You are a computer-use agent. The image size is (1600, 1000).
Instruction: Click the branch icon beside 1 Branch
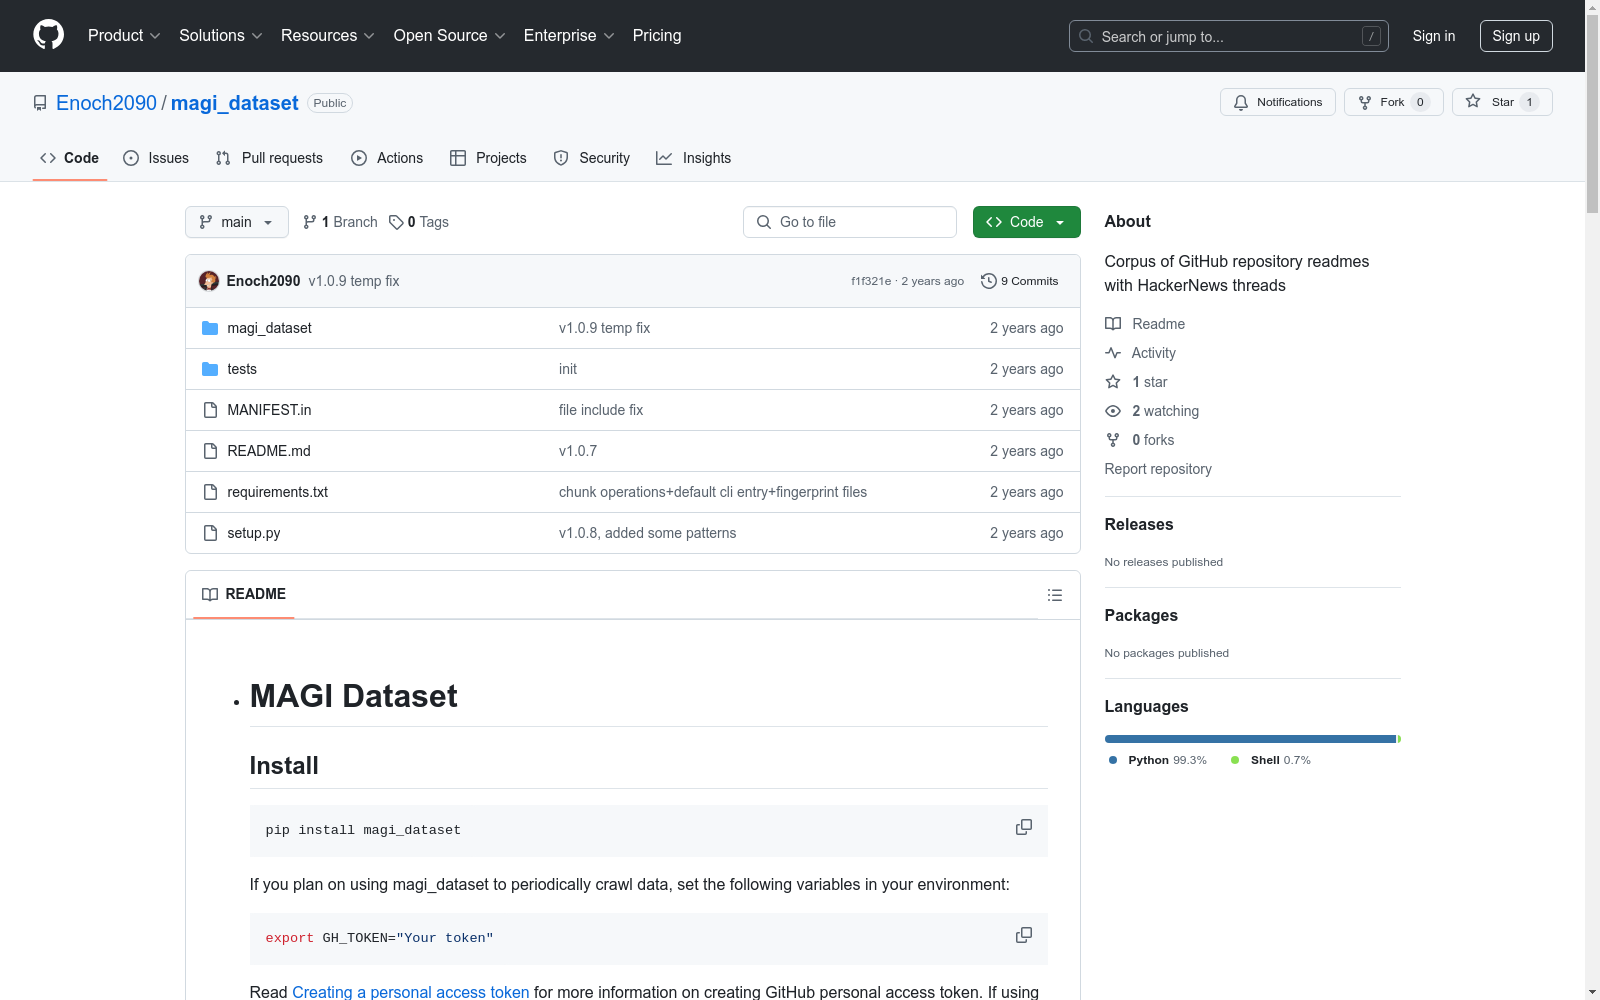point(310,222)
